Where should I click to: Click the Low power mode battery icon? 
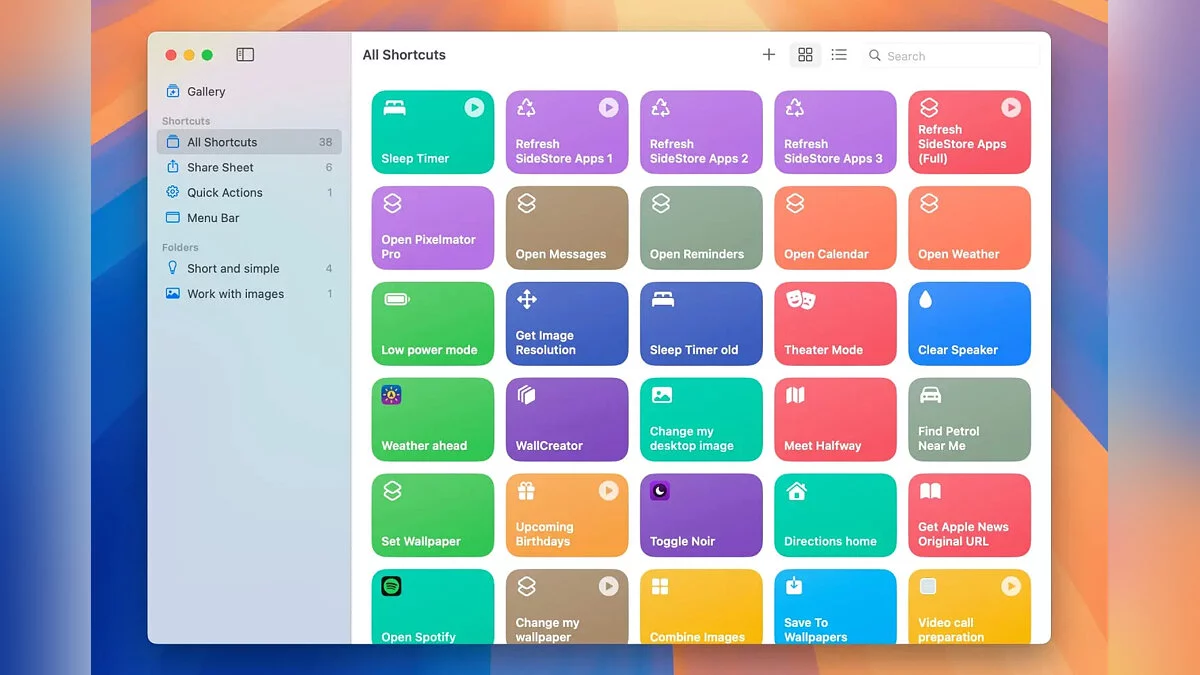tap(396, 299)
